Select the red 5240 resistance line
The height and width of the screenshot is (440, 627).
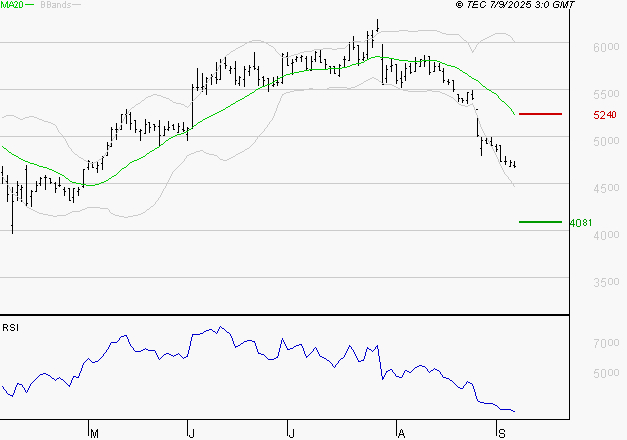pyautogui.click(x=540, y=114)
